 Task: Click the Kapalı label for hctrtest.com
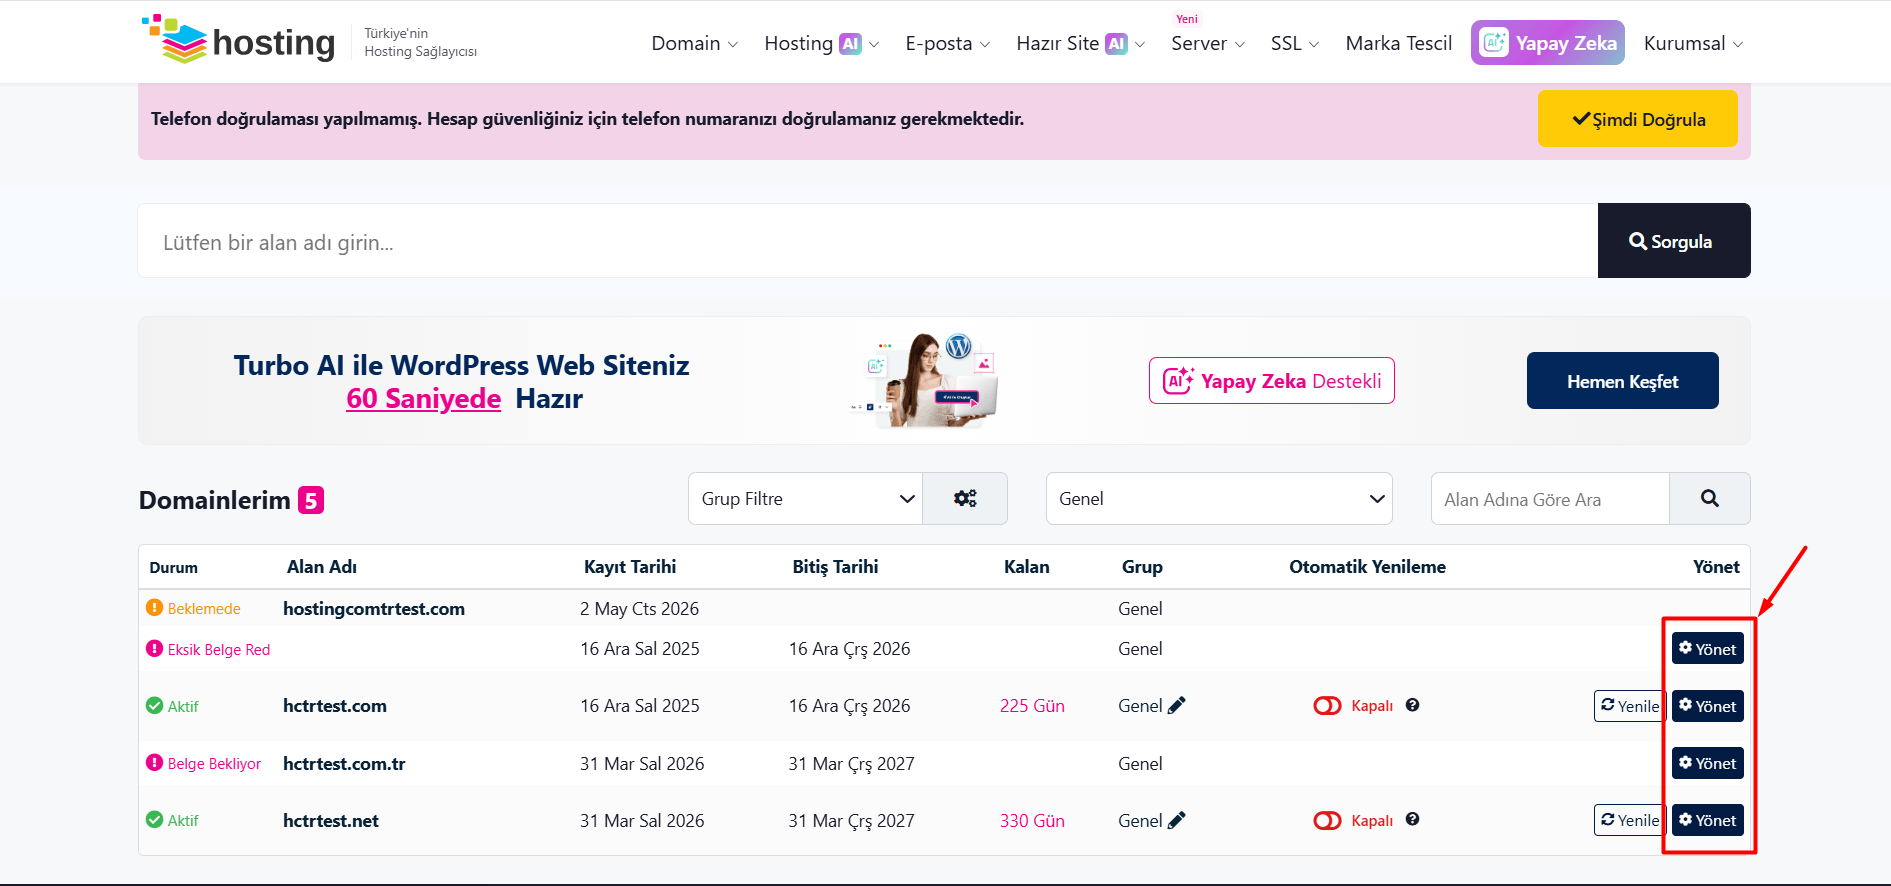(1372, 705)
